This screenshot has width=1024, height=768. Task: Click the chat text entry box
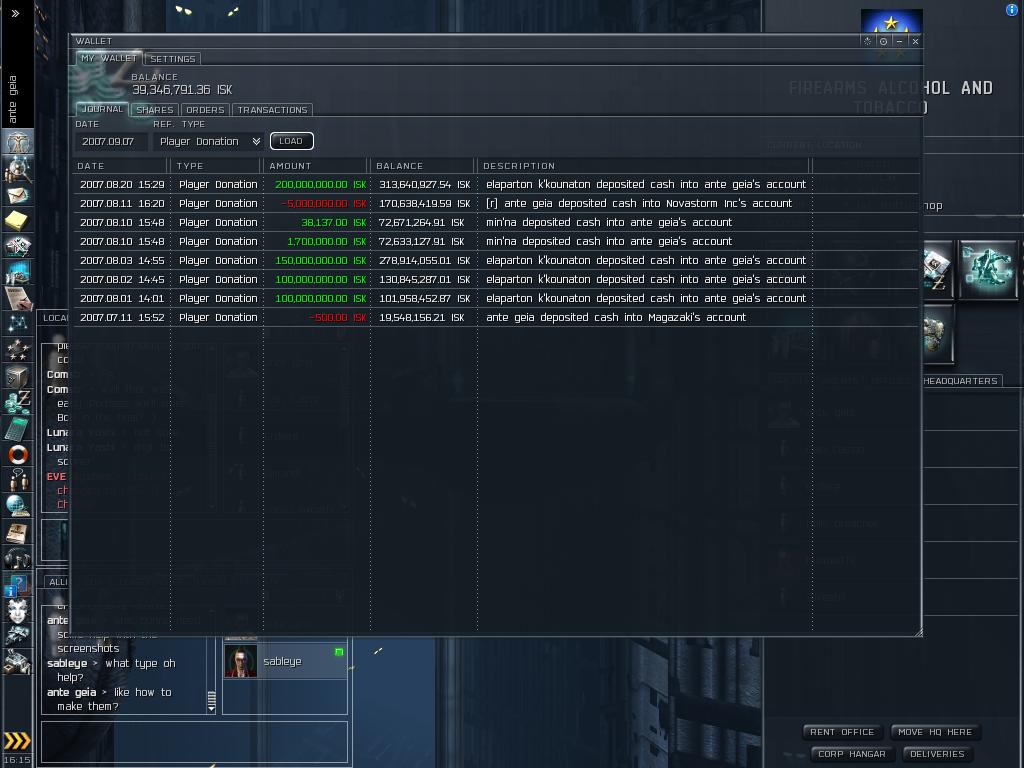pos(195,742)
